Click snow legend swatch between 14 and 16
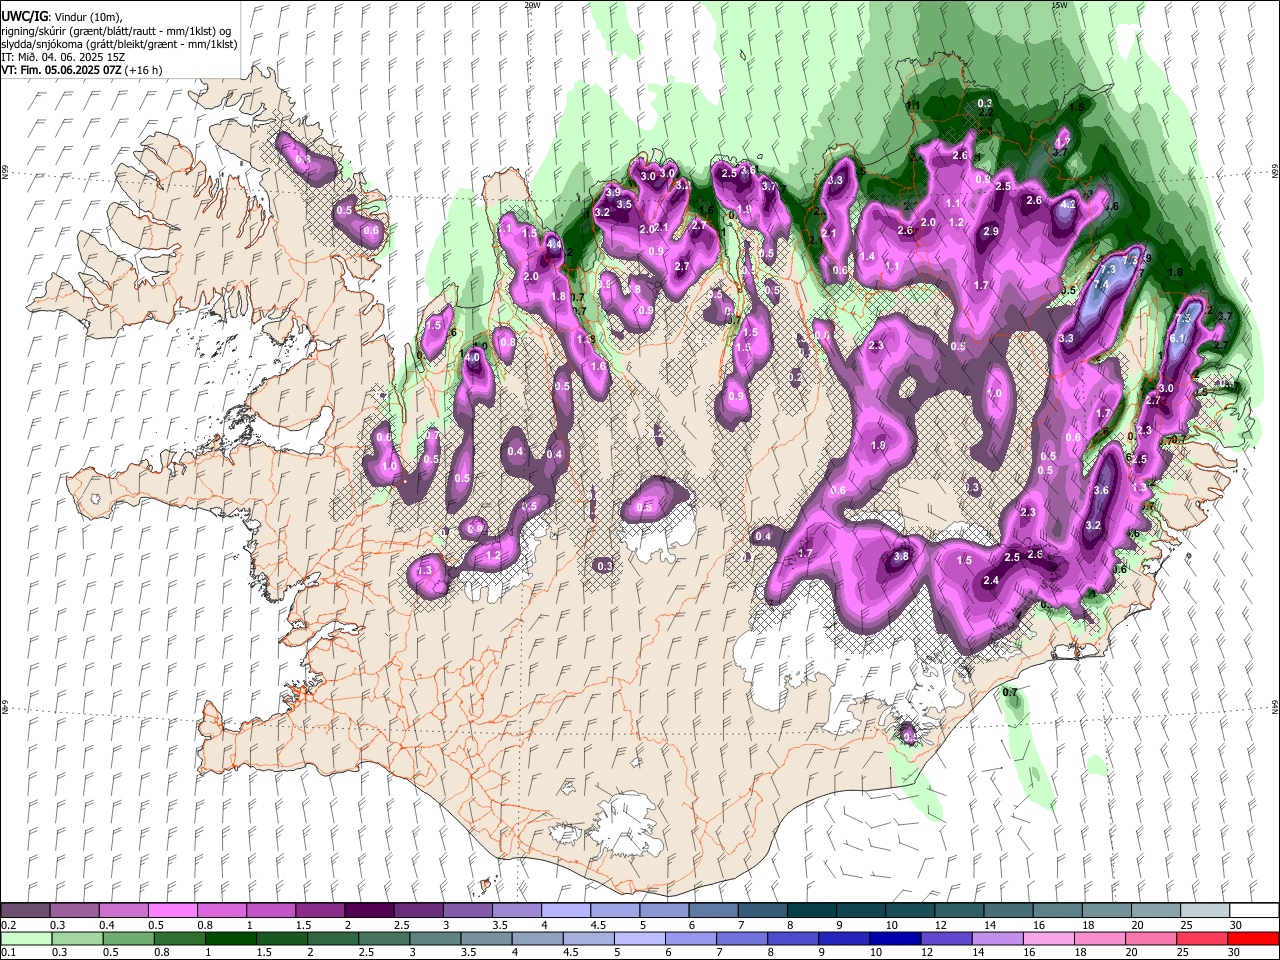The width and height of the screenshot is (1280, 960). click(x=1008, y=911)
